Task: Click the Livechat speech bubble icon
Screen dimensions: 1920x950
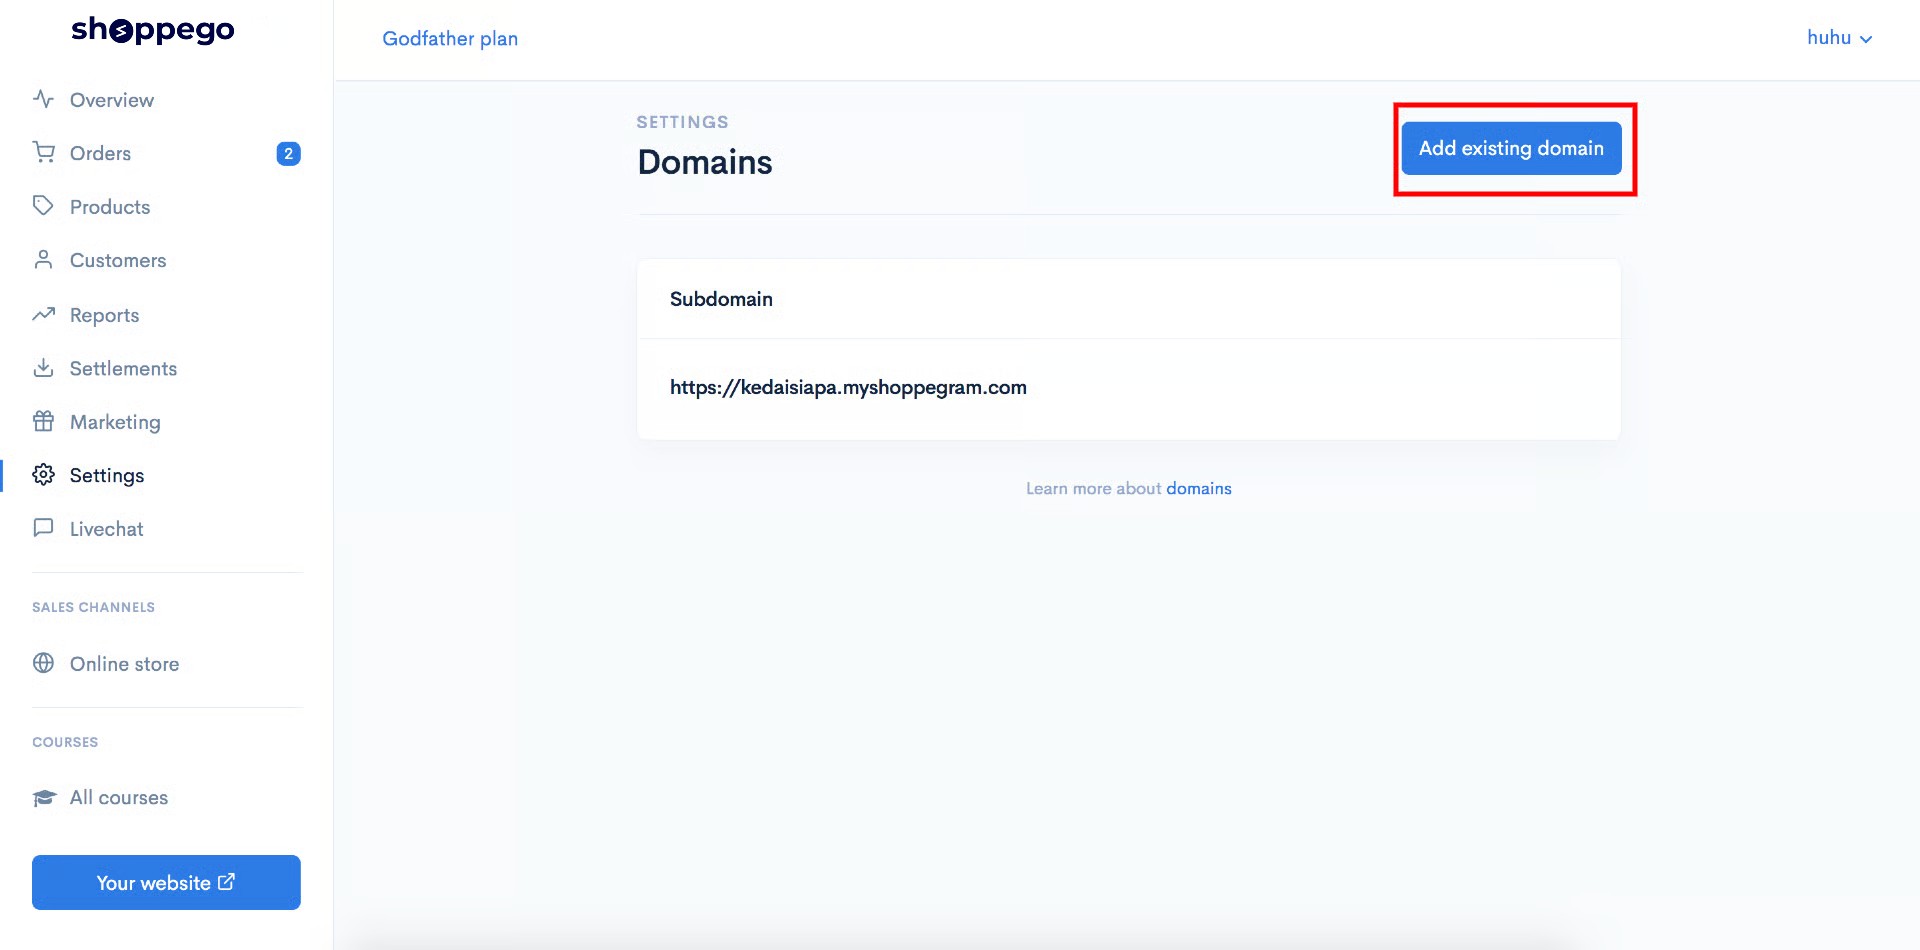Action: click(x=43, y=527)
